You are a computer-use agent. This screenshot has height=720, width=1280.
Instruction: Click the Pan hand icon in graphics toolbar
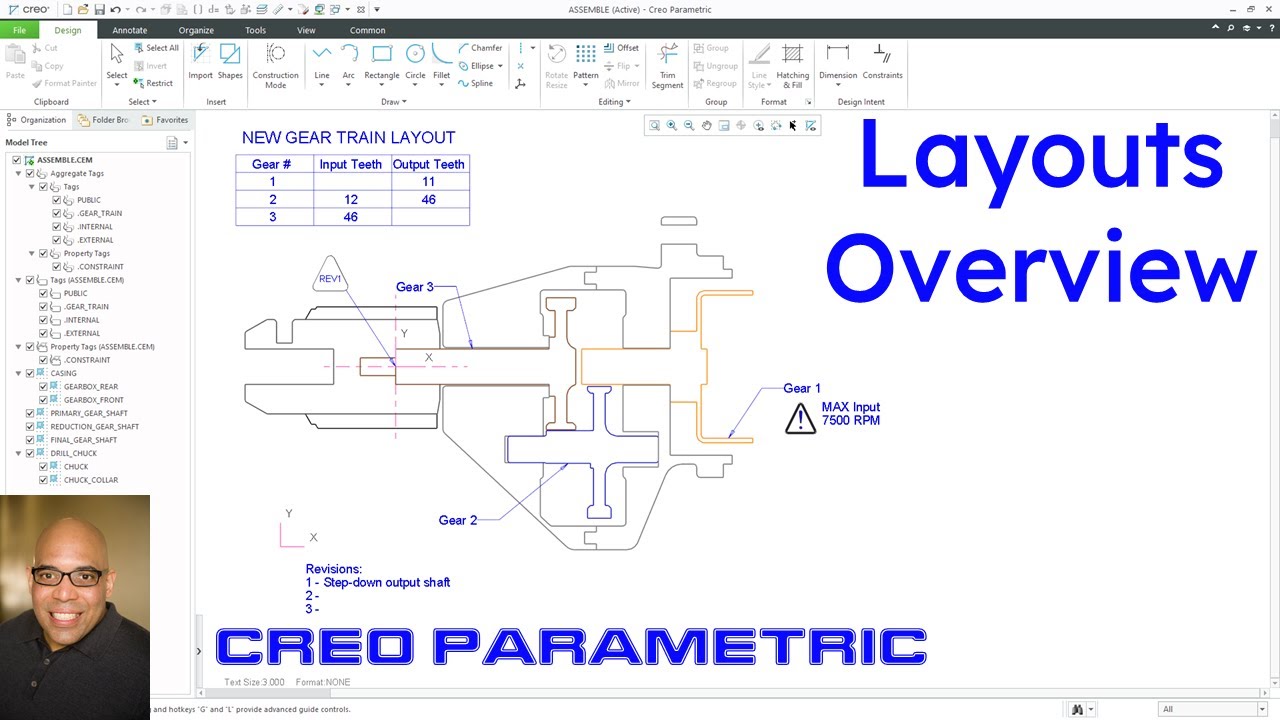point(706,126)
